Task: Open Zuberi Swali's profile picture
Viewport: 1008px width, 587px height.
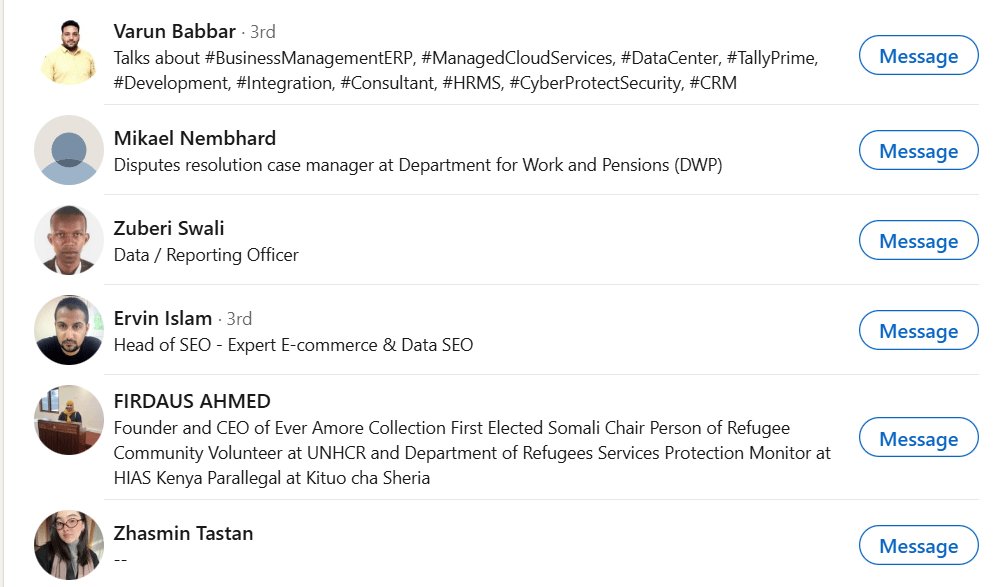Action: click(69, 240)
